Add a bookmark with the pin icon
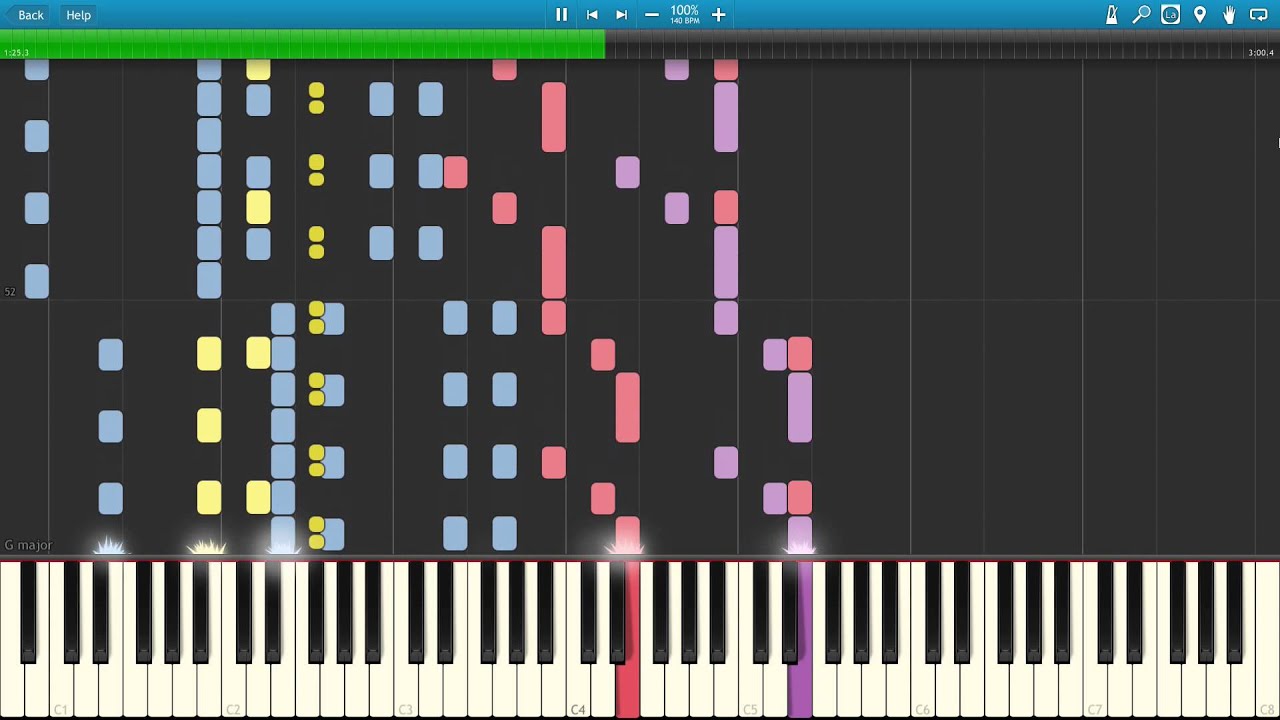This screenshot has width=1280, height=720. click(1200, 15)
